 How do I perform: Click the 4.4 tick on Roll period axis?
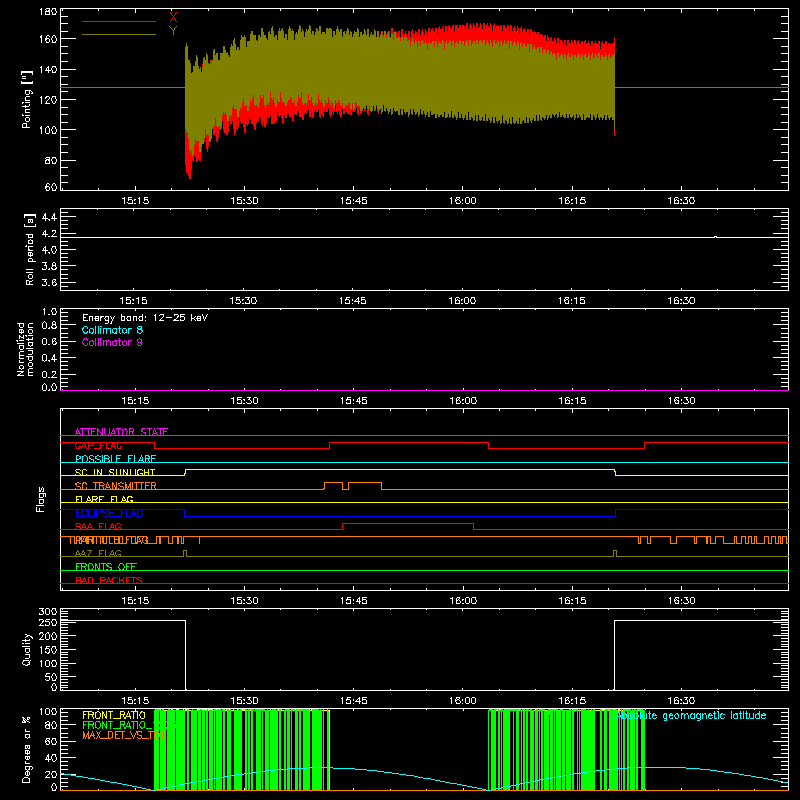point(49,217)
